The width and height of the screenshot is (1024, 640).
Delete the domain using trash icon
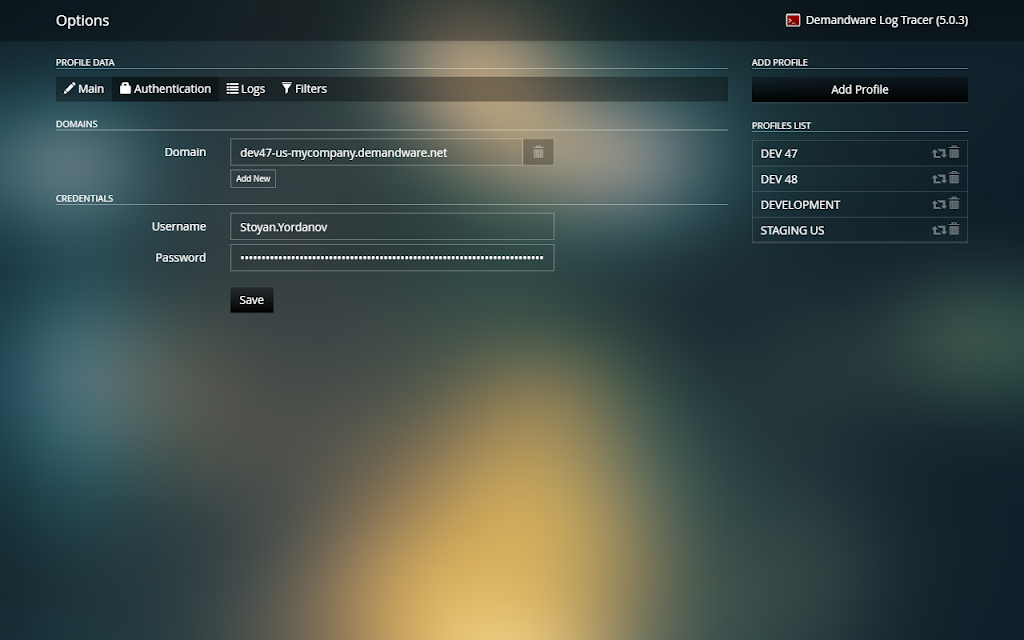pyautogui.click(x=538, y=152)
